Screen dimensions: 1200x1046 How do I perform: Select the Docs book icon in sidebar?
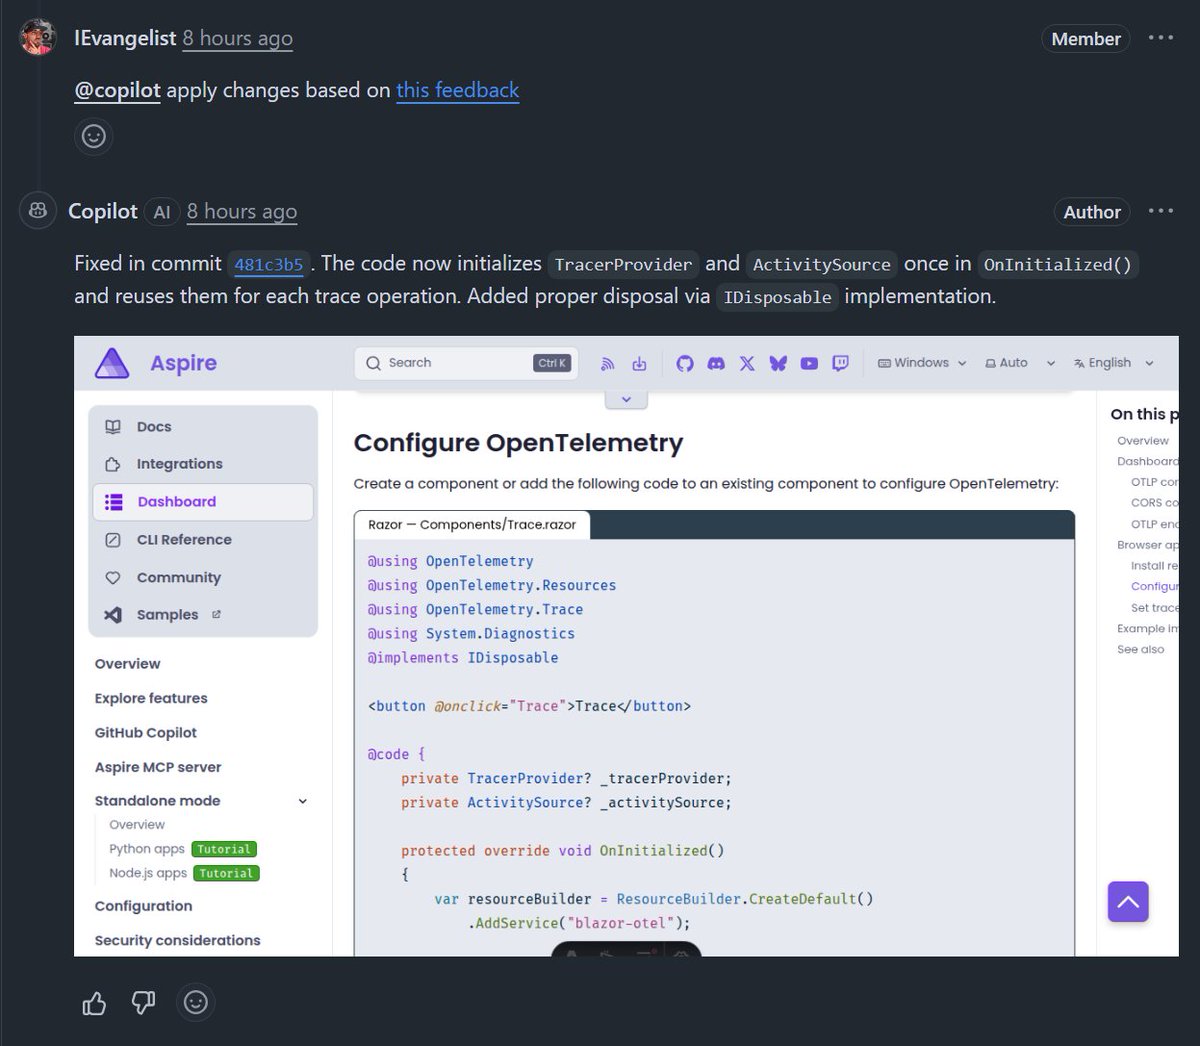pos(114,426)
